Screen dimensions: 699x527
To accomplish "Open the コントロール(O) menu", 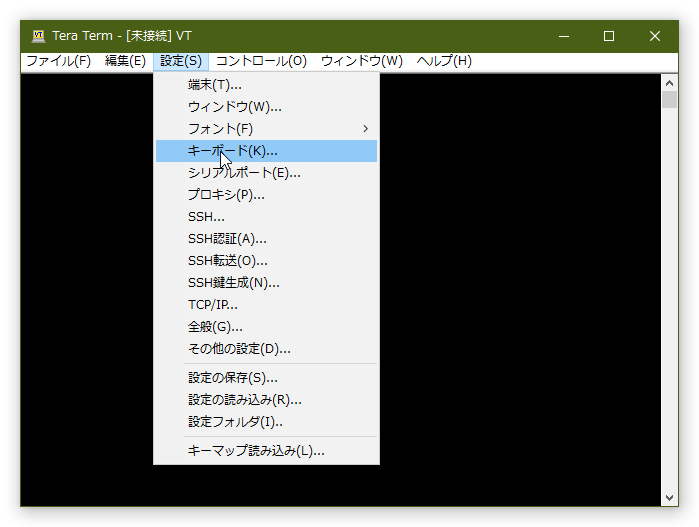I will 261,61.
